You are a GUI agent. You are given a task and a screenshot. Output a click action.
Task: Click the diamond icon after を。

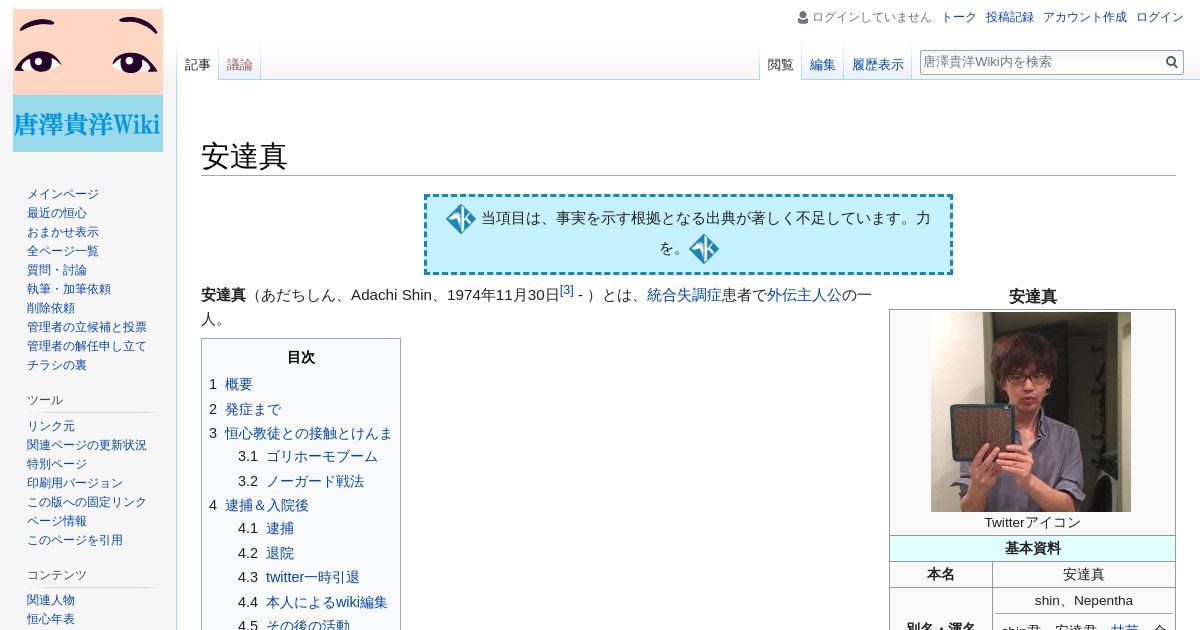coord(704,249)
